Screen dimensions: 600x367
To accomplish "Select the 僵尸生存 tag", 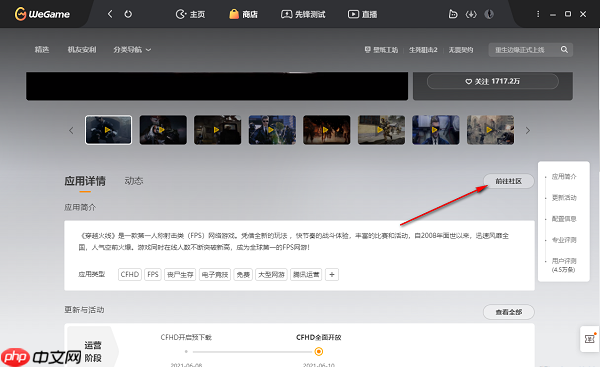I will point(180,274).
